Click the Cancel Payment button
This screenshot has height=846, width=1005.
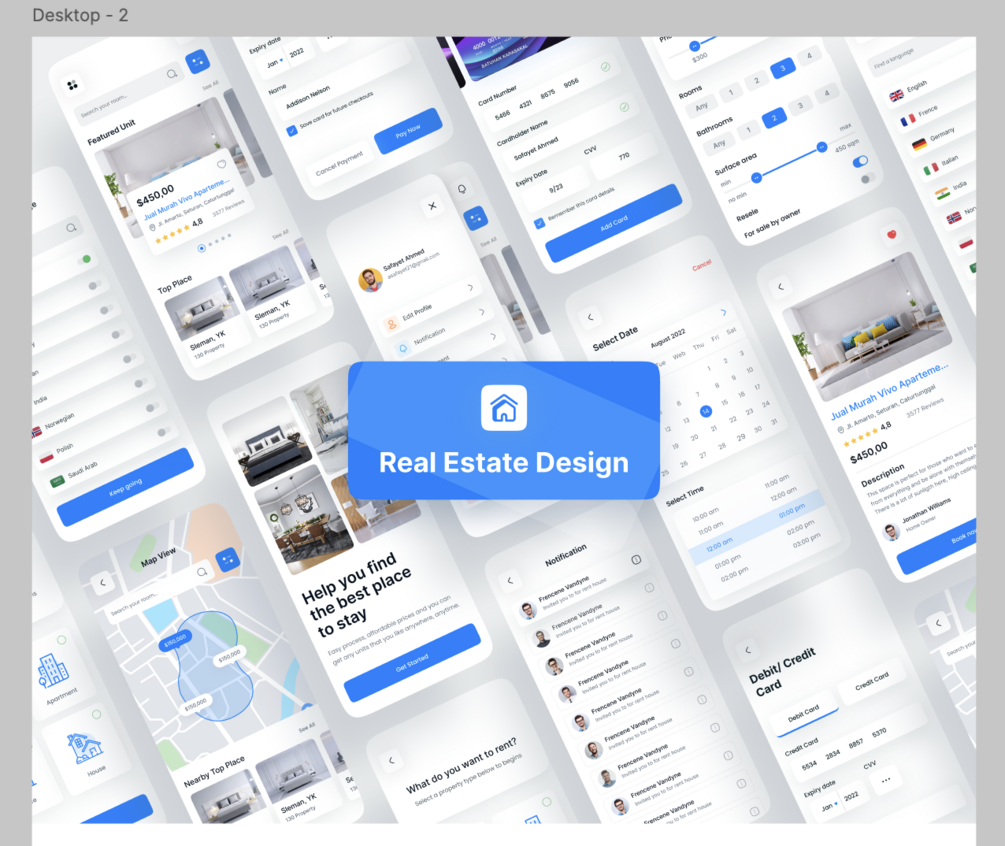(x=340, y=163)
